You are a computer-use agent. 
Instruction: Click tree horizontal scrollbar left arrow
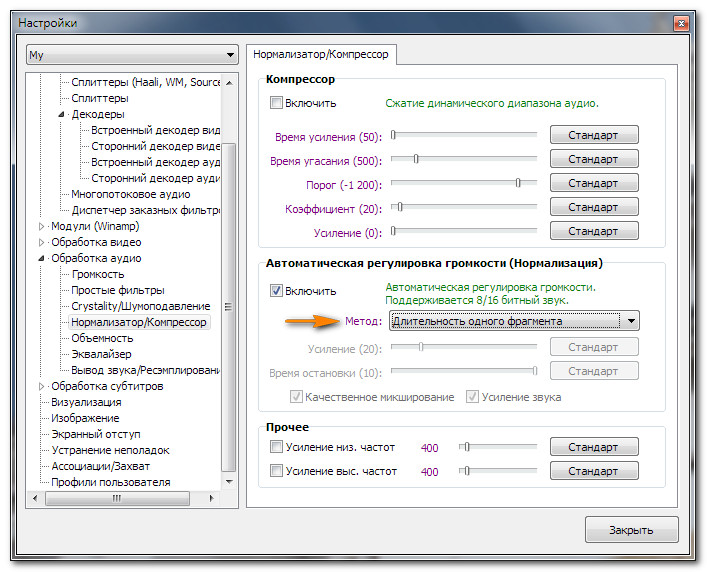point(35,499)
